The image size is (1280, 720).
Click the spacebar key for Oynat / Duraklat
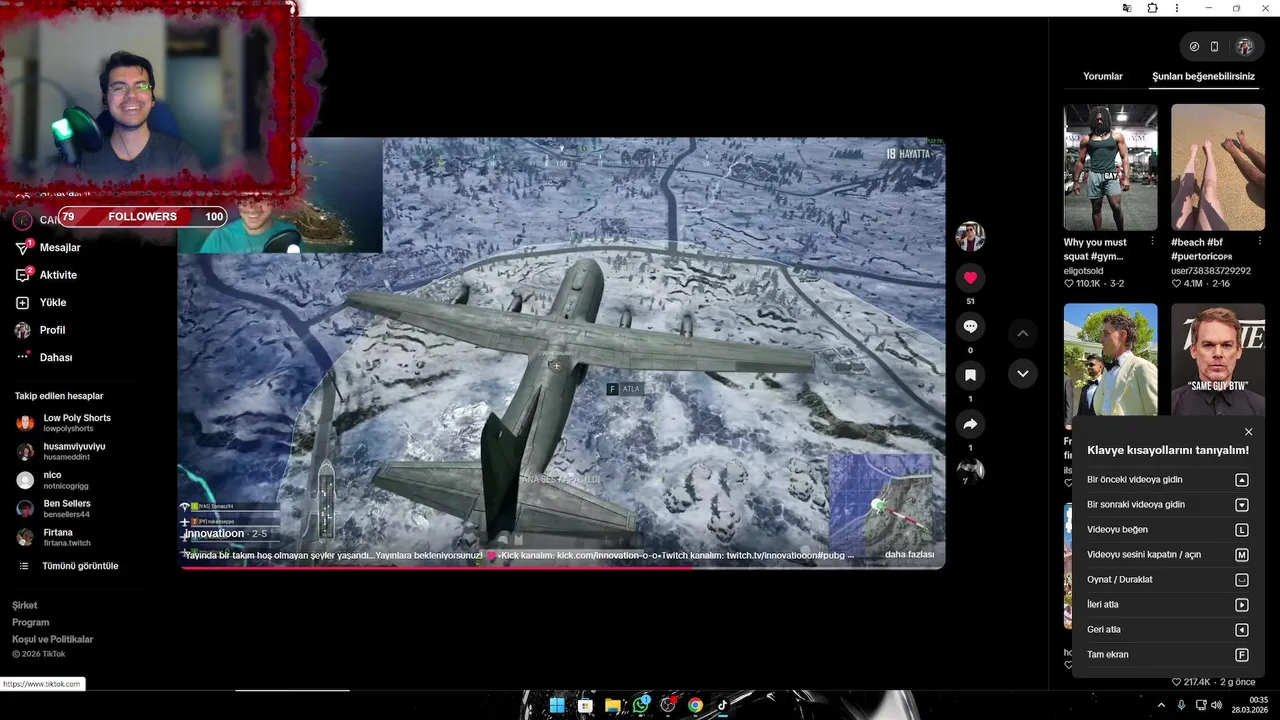coord(1242,580)
